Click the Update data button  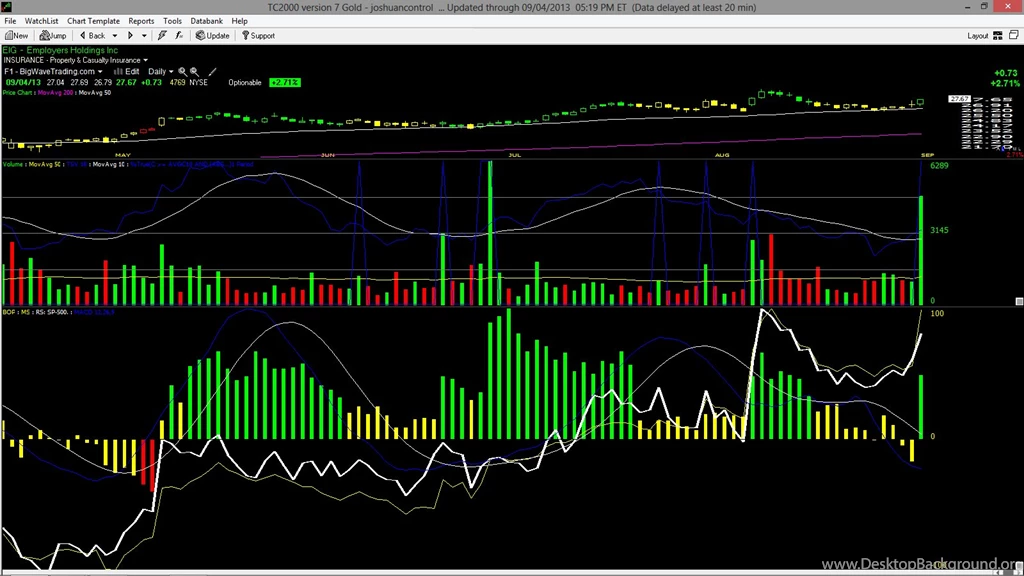pos(212,35)
